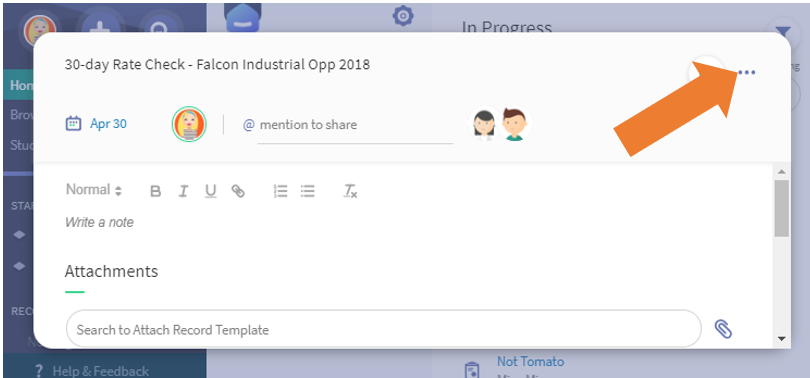Toggle italic text formatting
The width and height of the screenshot is (810, 378).
183,192
